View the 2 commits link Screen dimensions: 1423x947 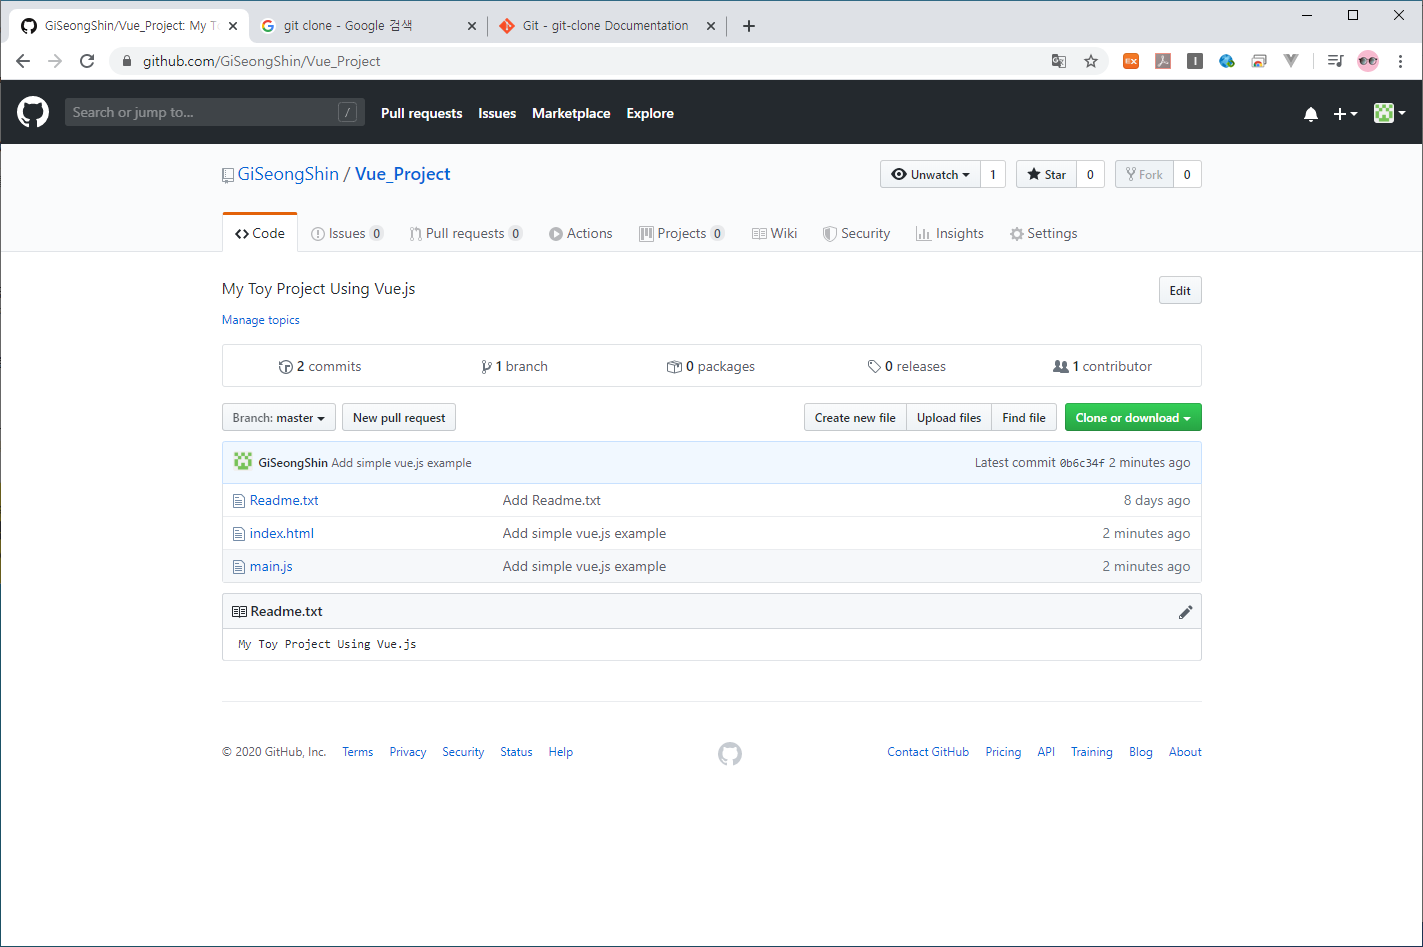(320, 366)
